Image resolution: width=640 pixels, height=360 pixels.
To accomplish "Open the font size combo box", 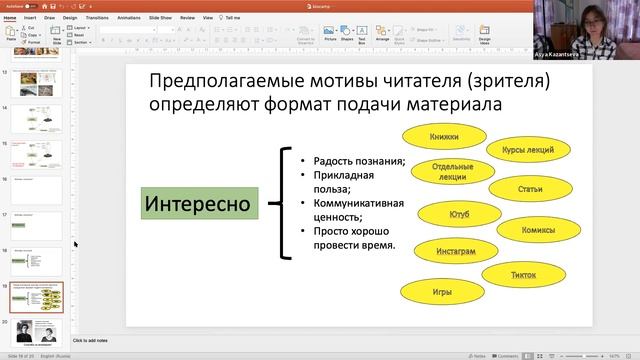I will tap(166, 30).
